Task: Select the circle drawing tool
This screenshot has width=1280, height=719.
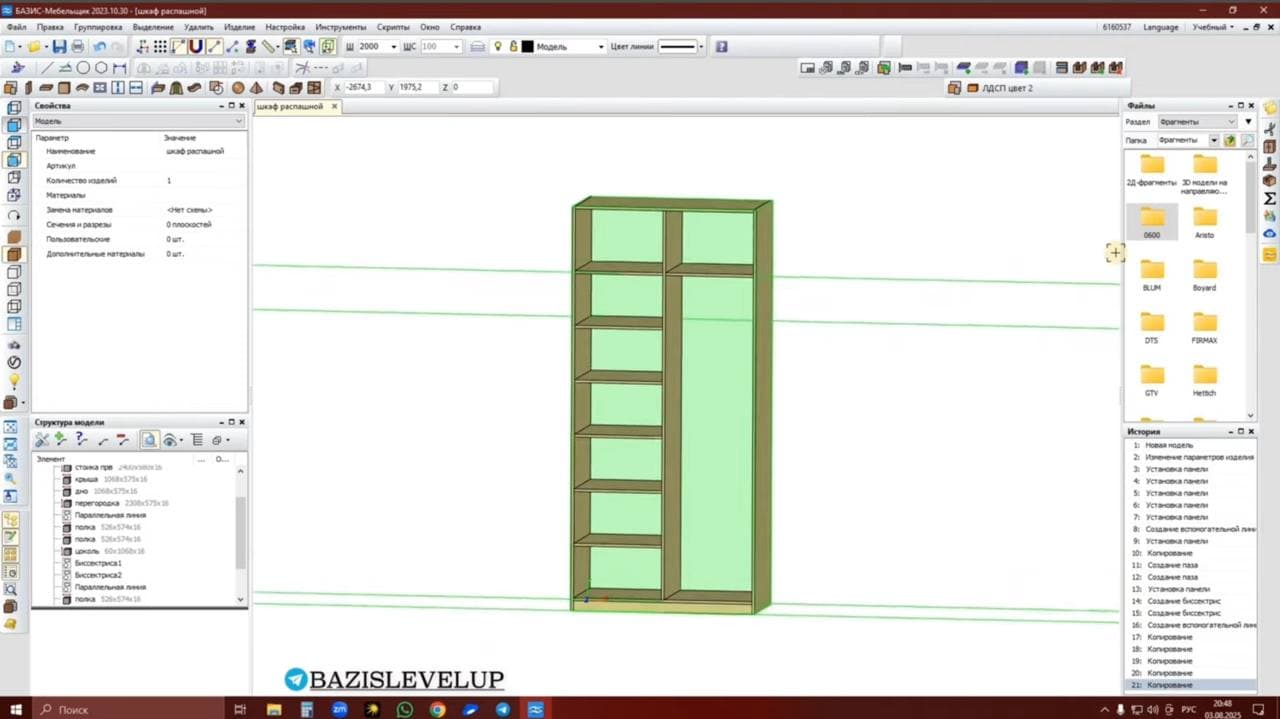Action: click(83, 68)
